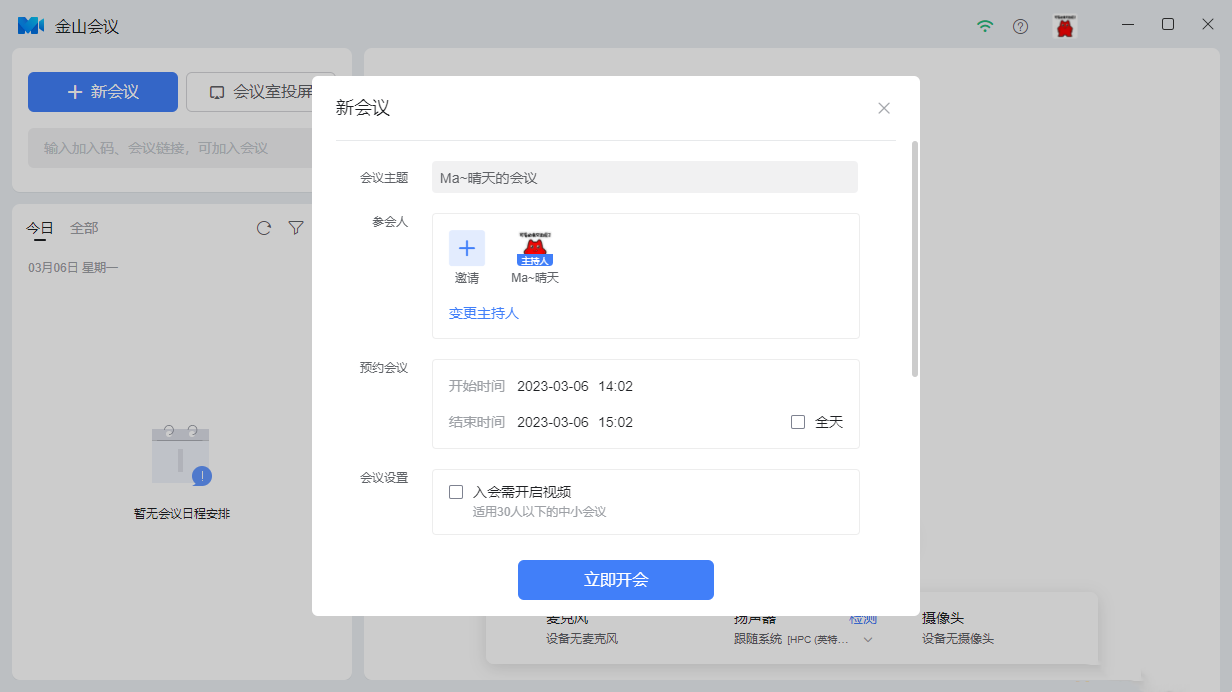Expand the speaker device dropdown chevron

(x=868, y=639)
